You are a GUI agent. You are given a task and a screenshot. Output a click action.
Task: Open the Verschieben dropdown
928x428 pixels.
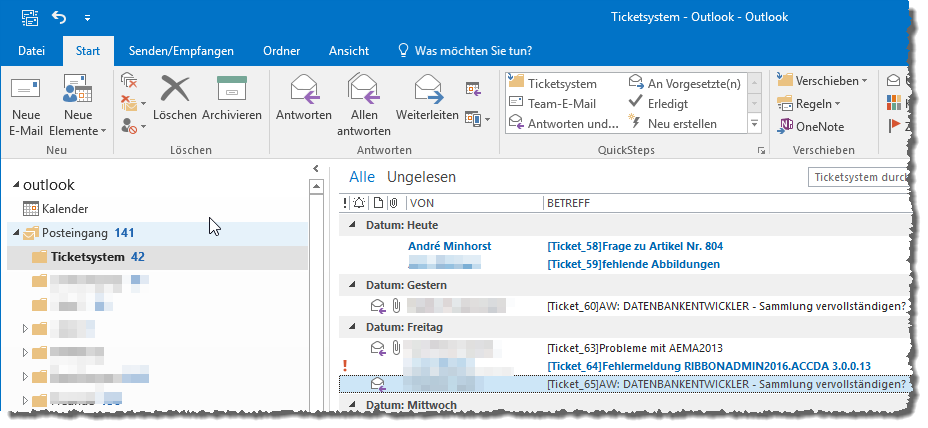(822, 81)
